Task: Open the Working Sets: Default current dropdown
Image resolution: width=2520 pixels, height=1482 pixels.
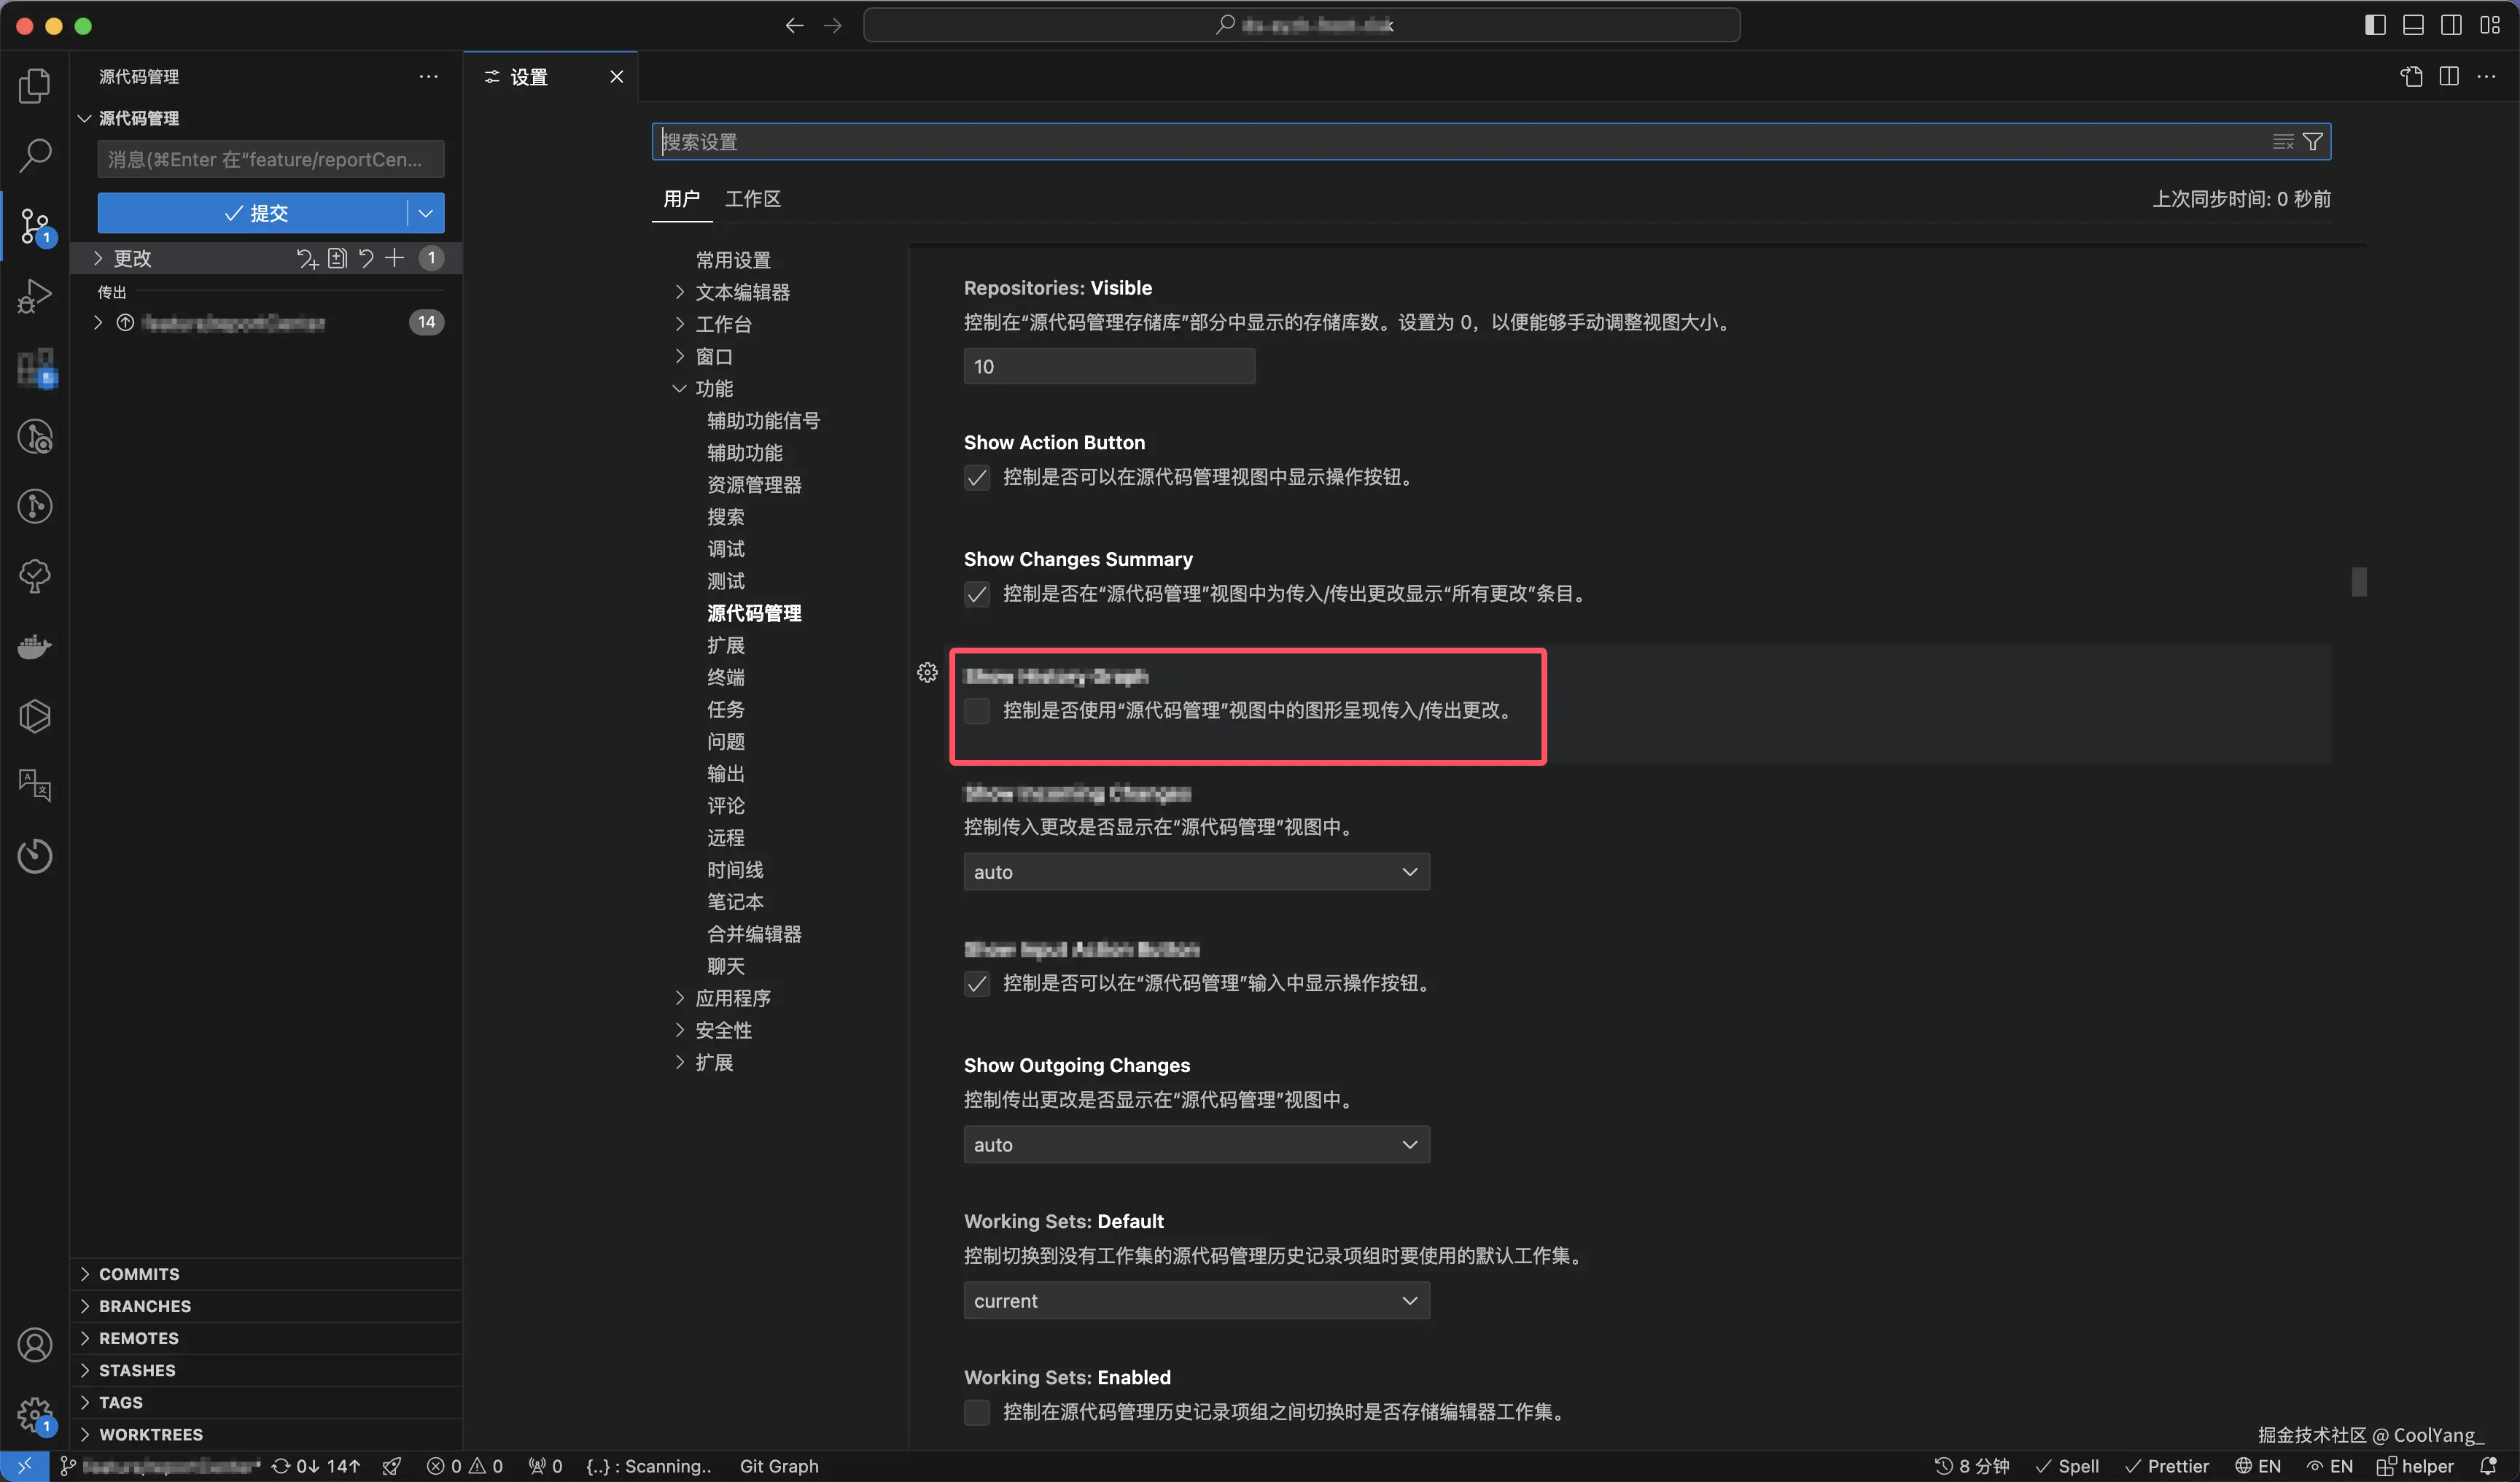Action: click(x=1195, y=1300)
